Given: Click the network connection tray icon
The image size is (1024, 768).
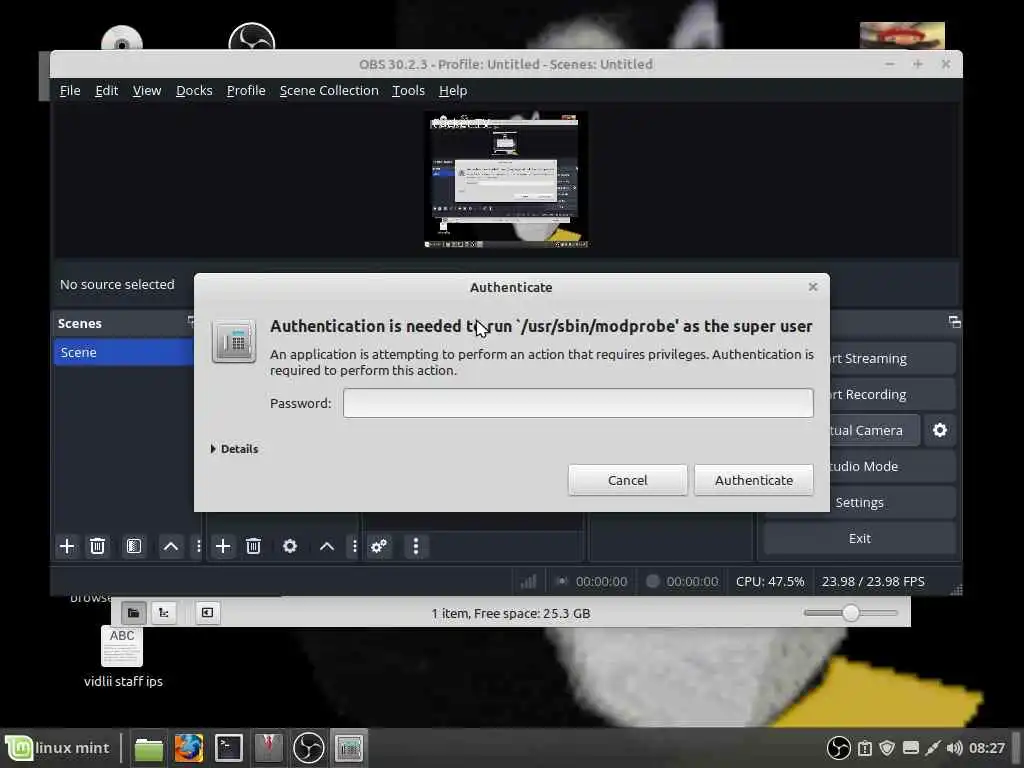Looking at the screenshot, I should 933,748.
